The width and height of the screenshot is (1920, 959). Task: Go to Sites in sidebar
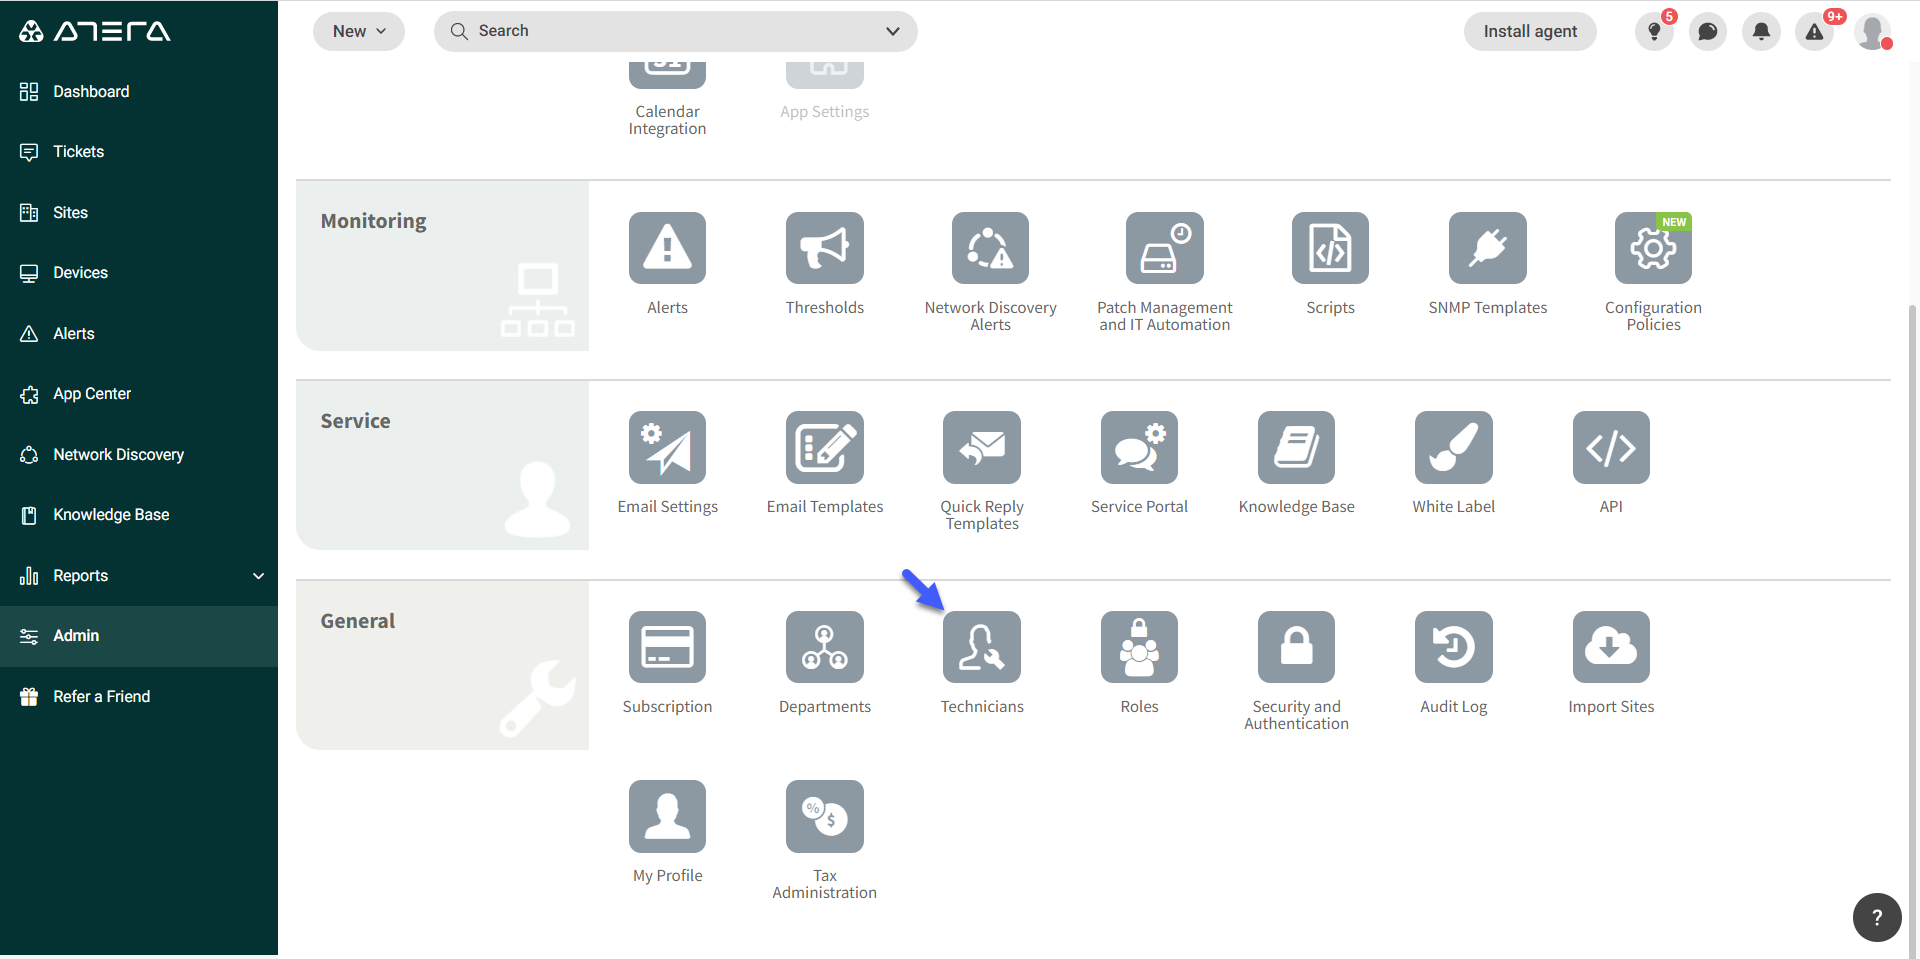click(139, 212)
